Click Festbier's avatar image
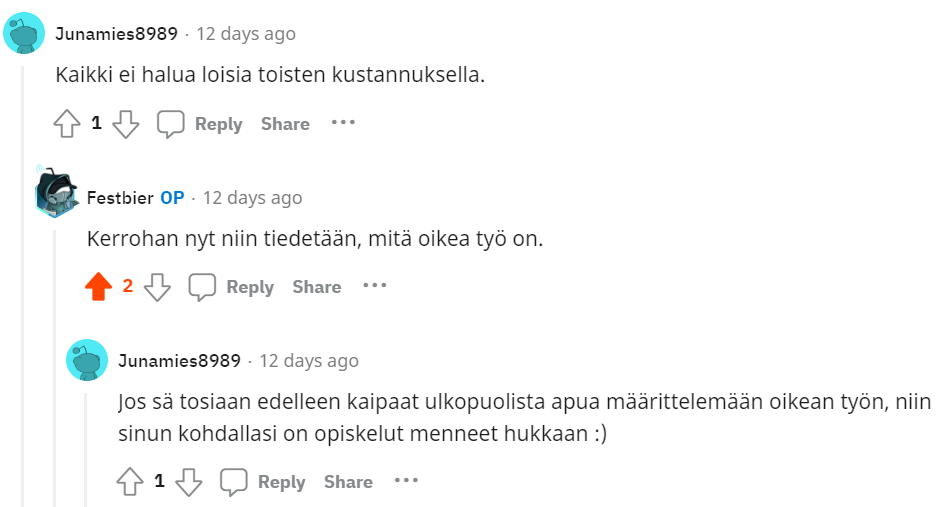939x507 pixels. [56, 194]
